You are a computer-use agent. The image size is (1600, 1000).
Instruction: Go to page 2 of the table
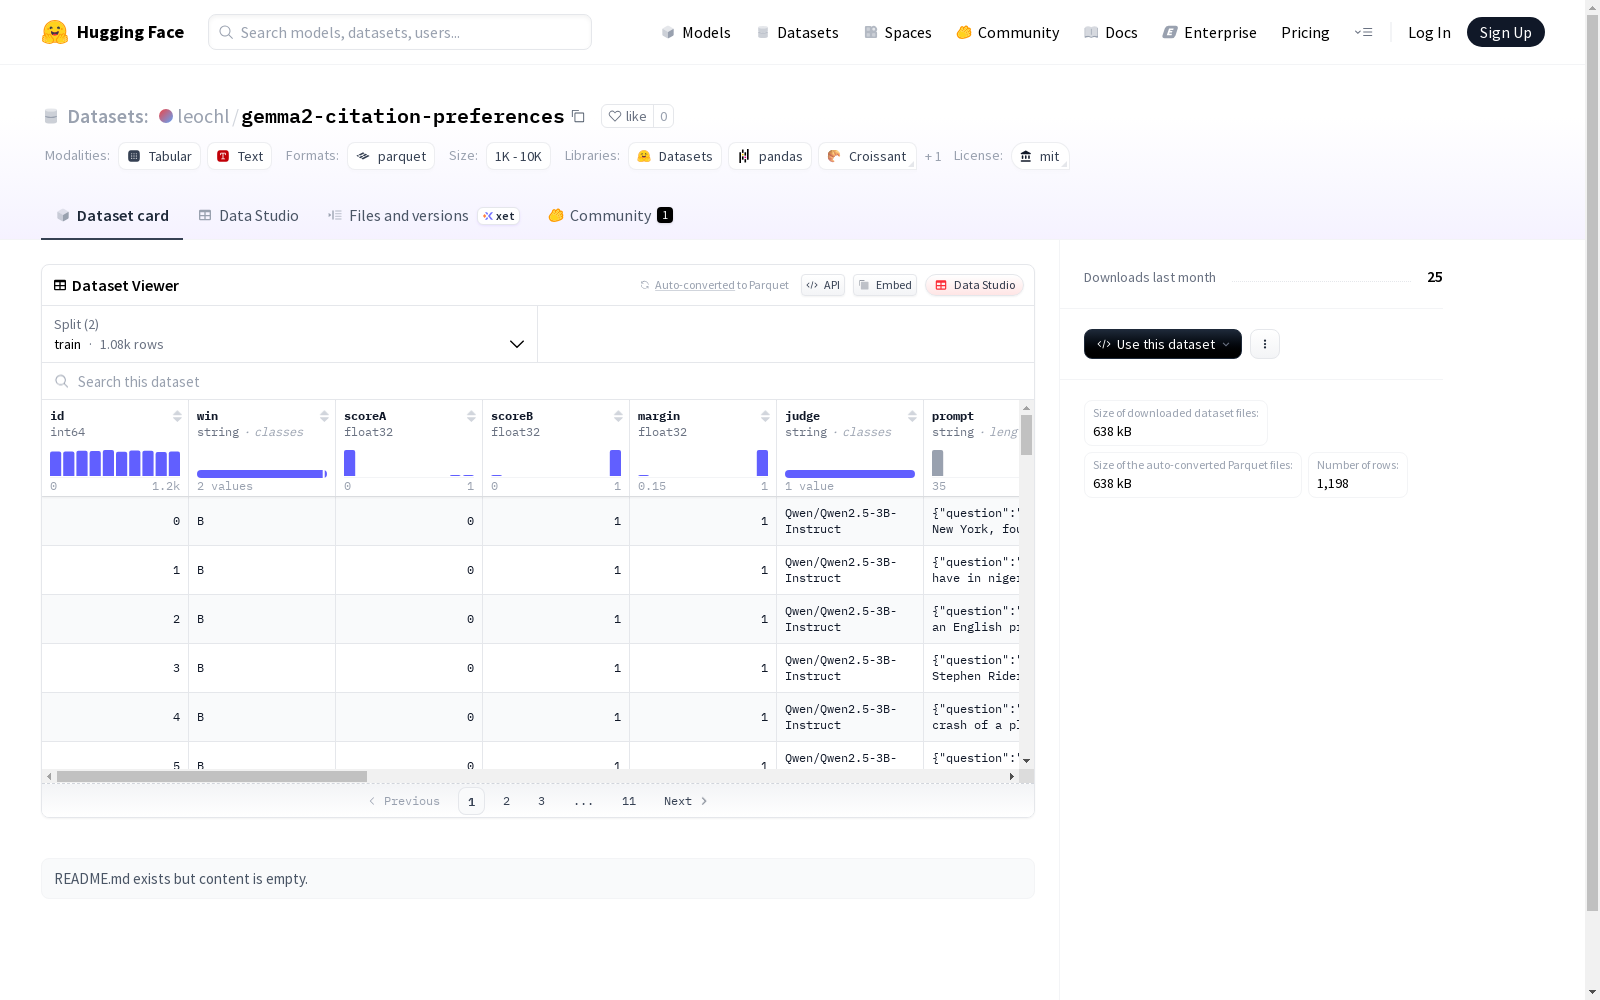point(507,801)
